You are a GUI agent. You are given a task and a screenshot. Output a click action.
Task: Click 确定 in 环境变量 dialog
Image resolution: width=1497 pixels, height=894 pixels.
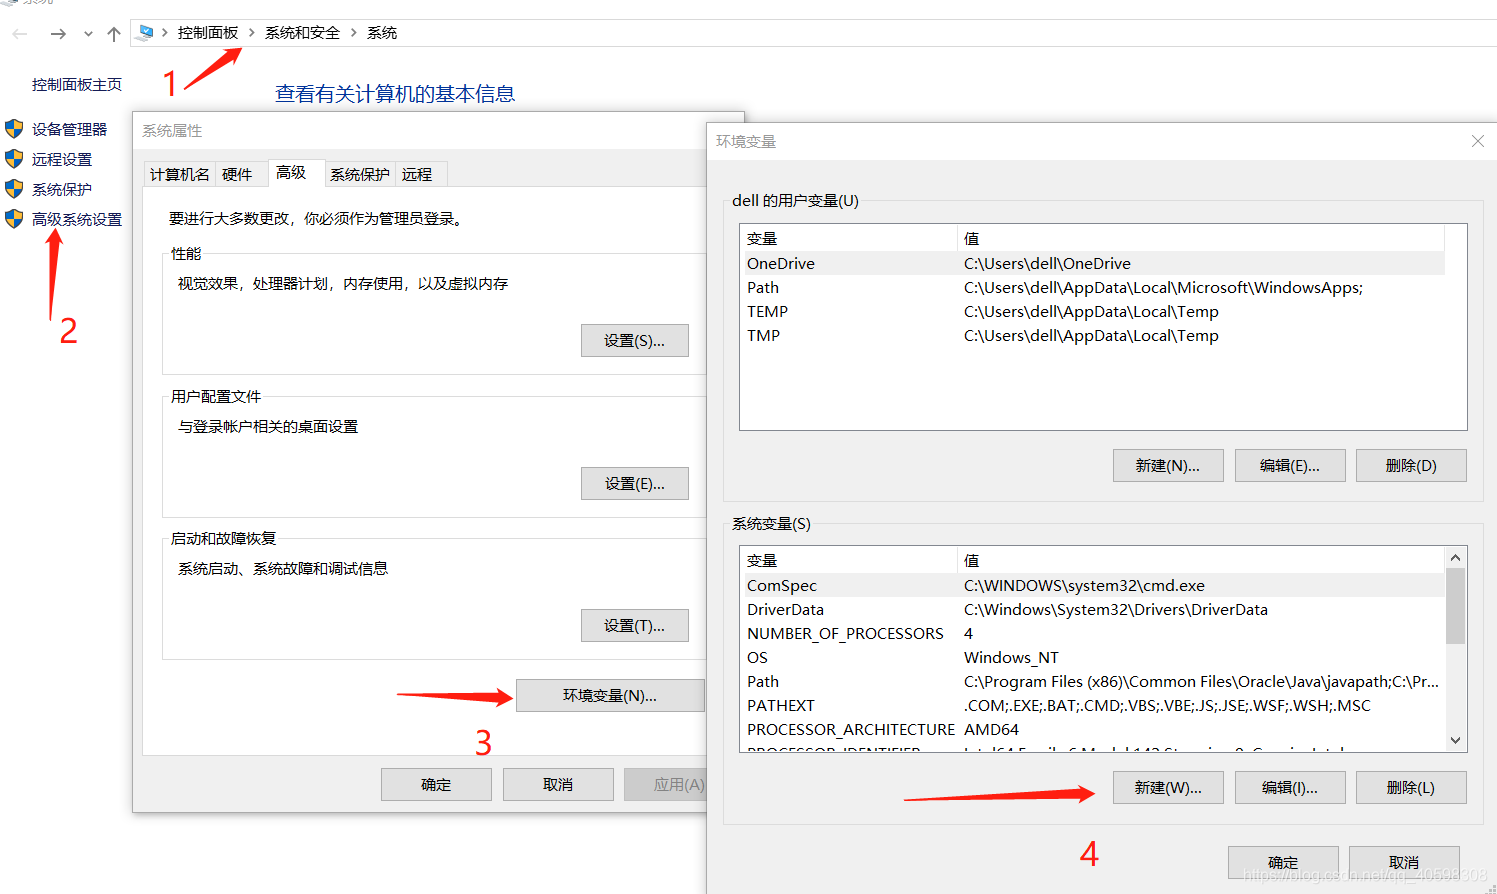point(1283,863)
